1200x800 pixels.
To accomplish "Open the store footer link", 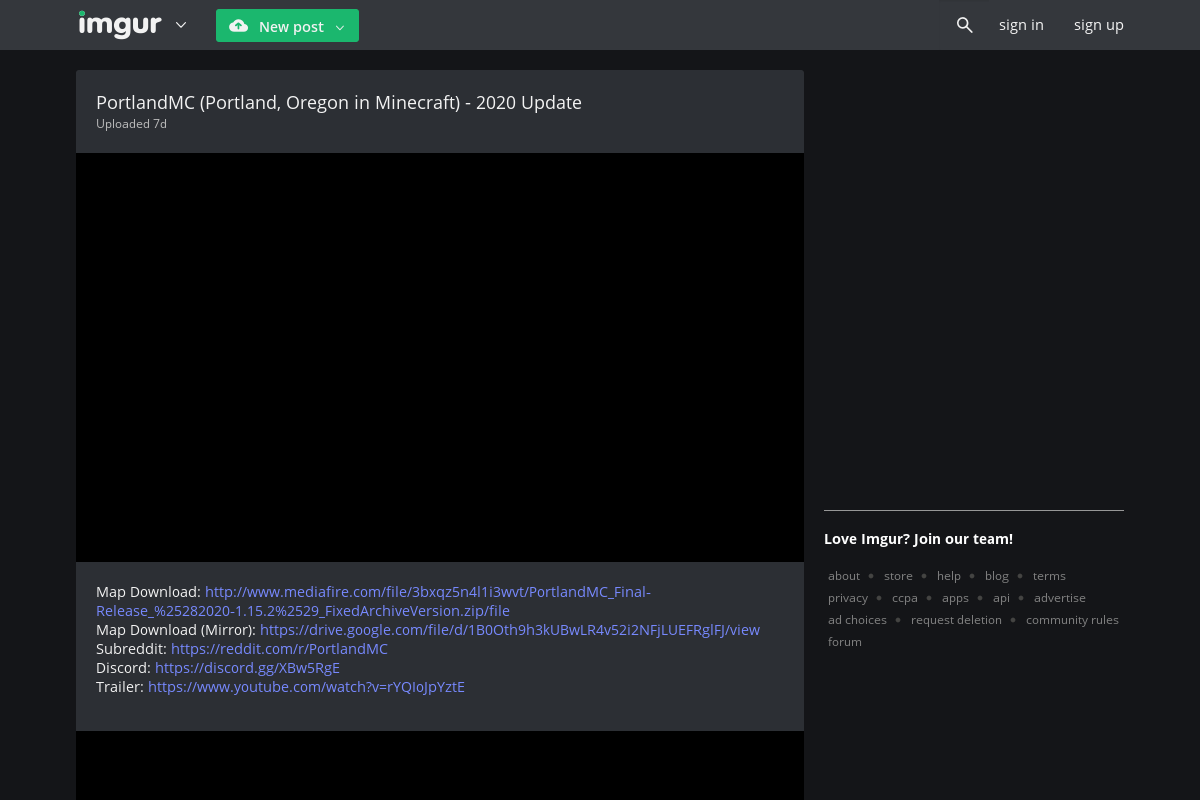I will [898, 576].
